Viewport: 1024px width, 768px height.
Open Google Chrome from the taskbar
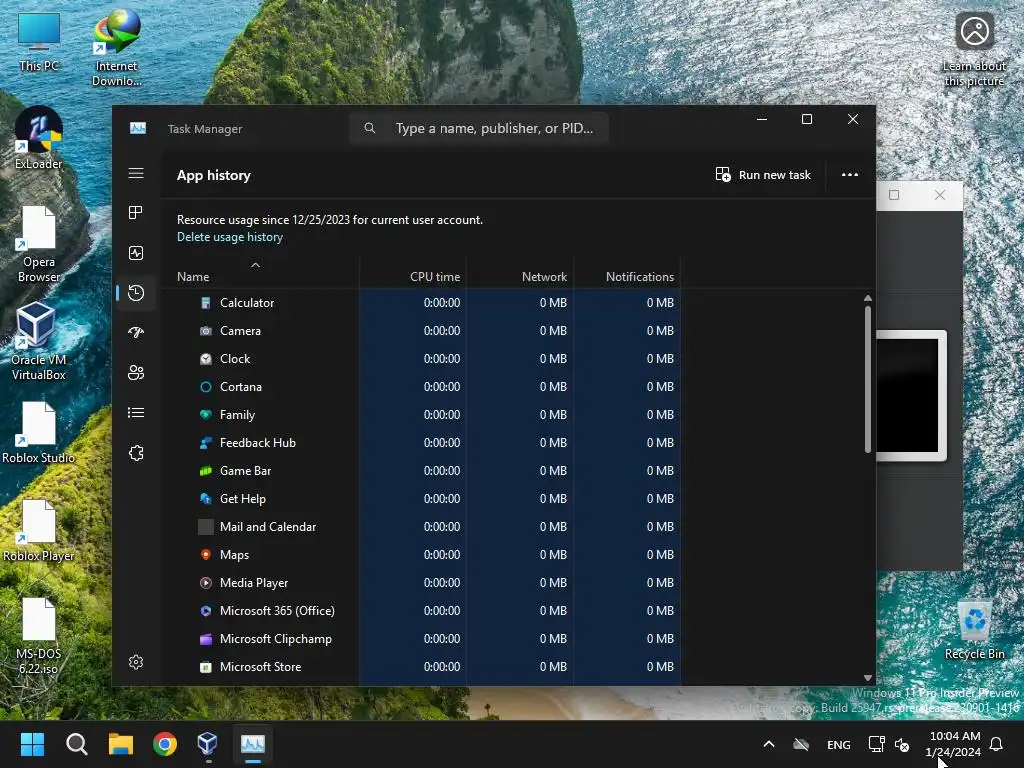165,744
